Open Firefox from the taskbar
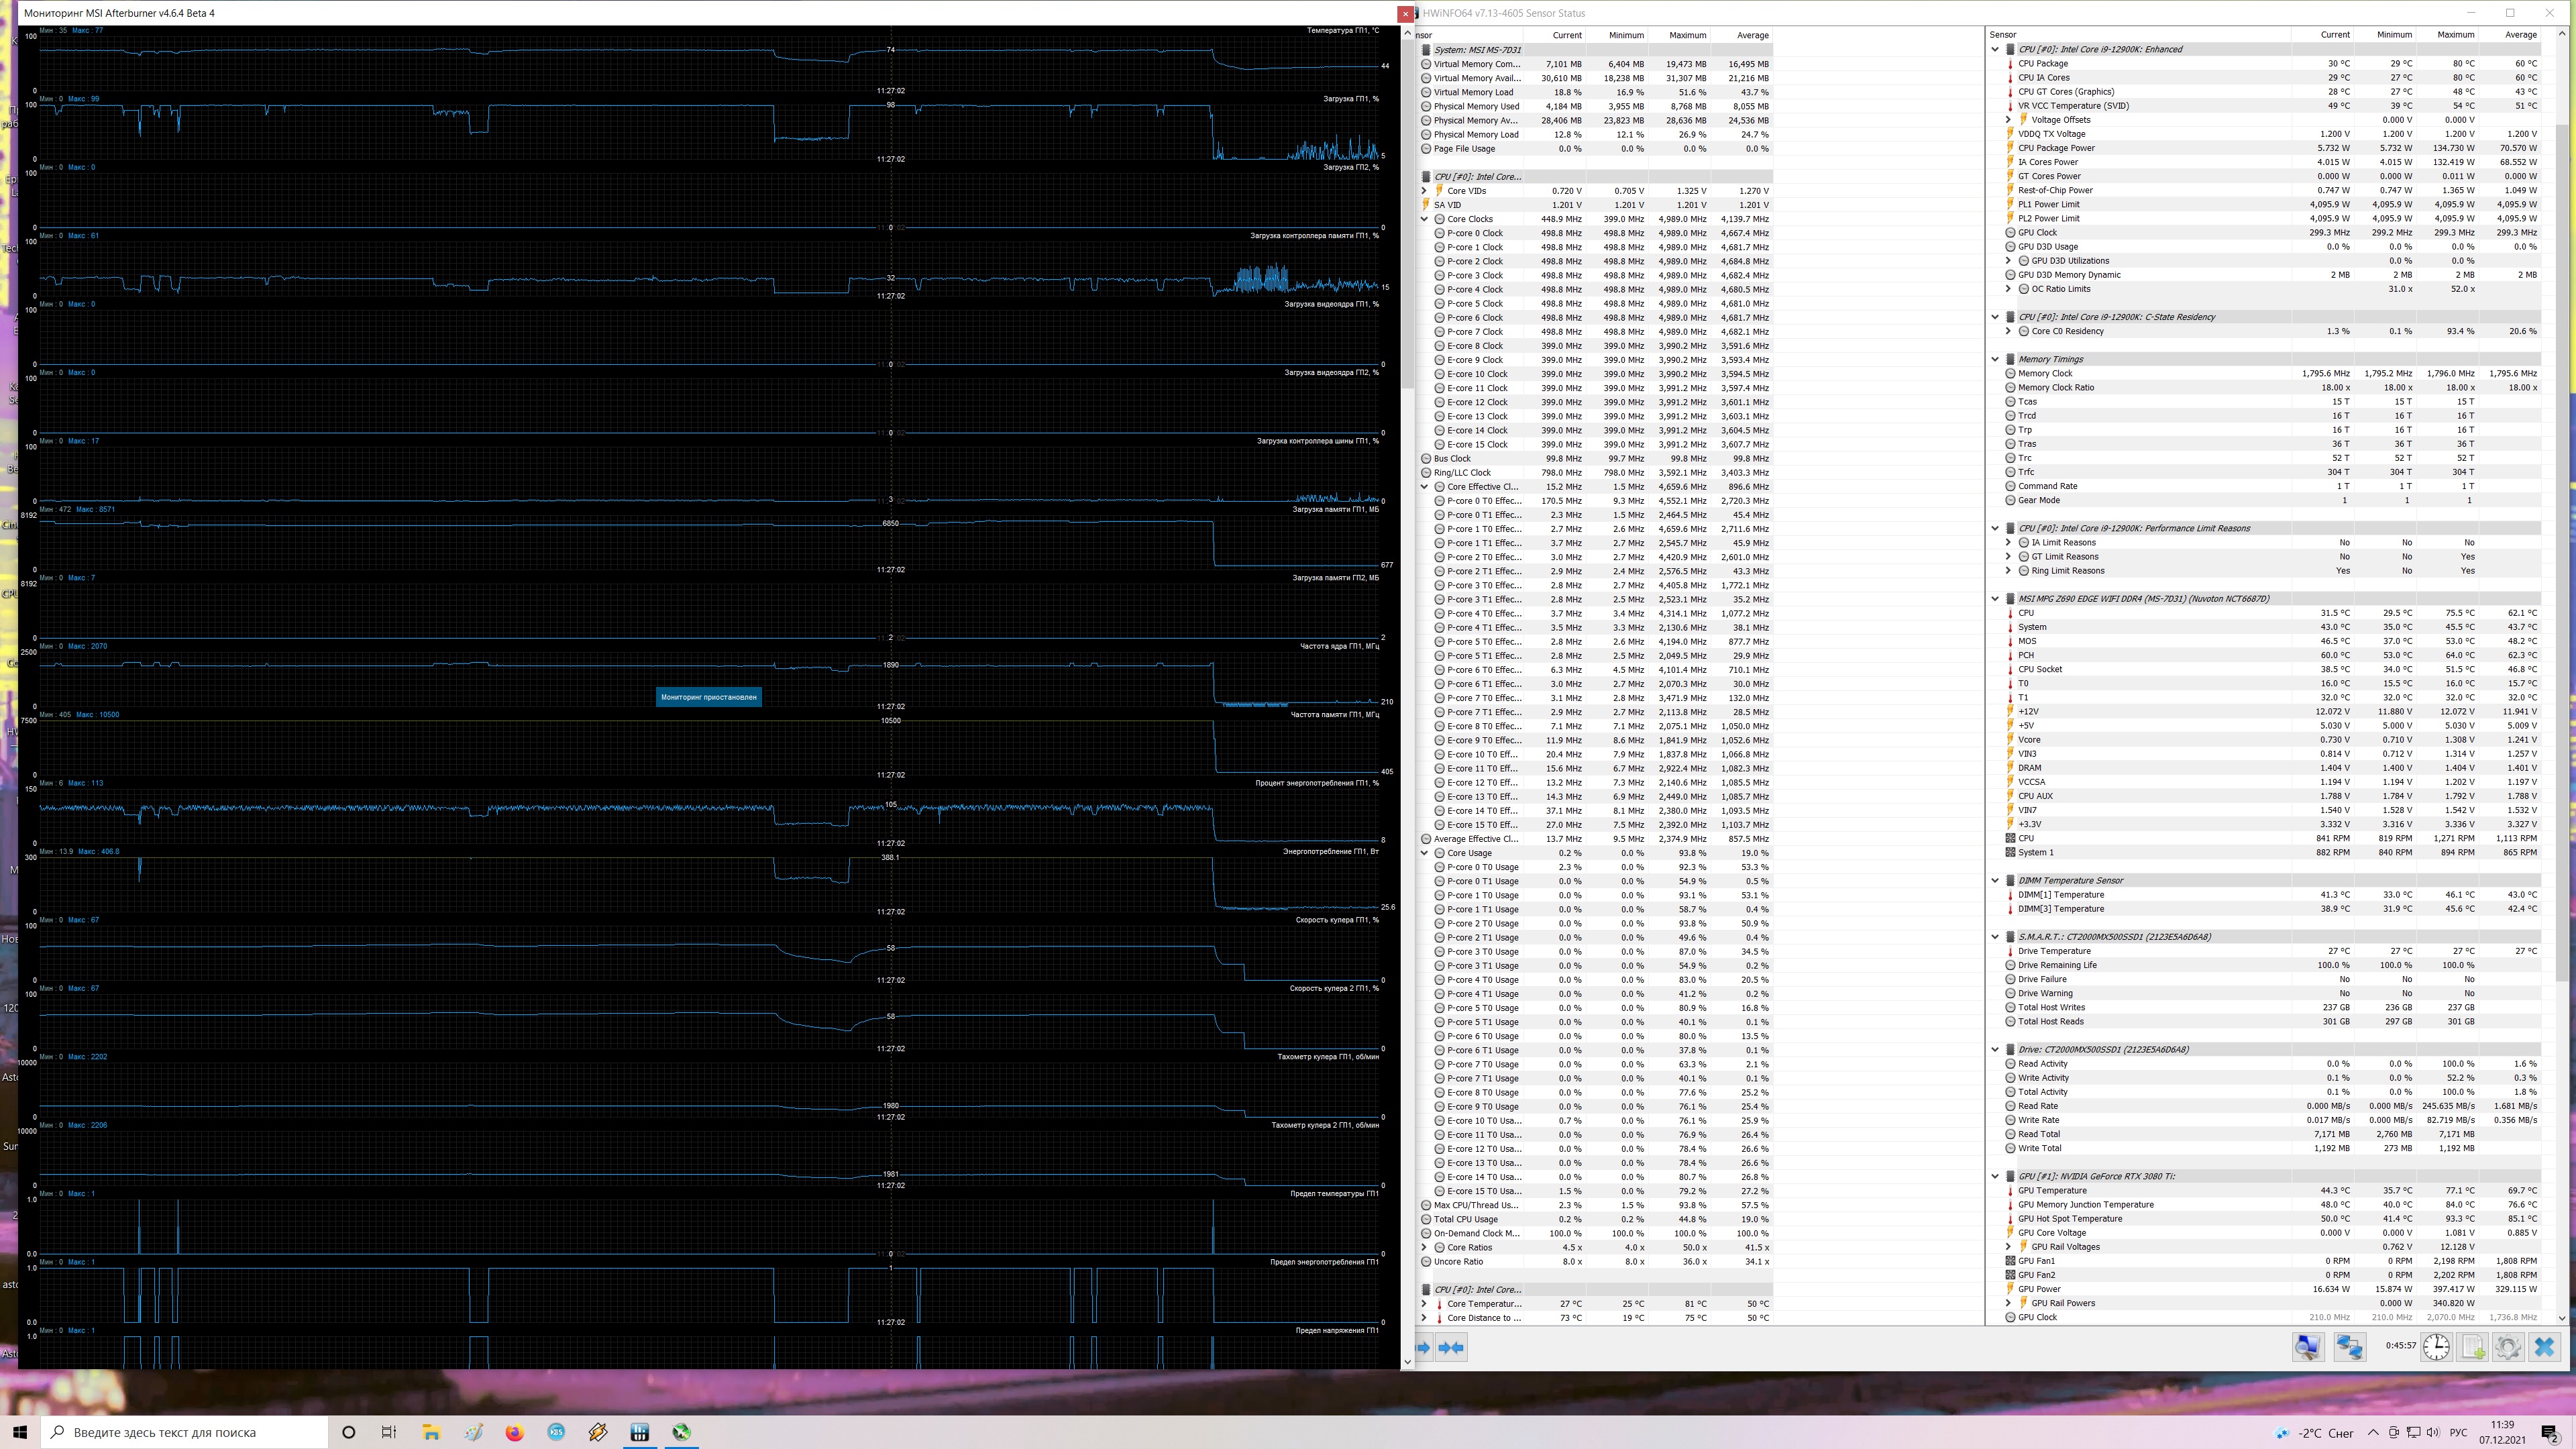Screen dimensions: 2576x1449 [x=514, y=1432]
